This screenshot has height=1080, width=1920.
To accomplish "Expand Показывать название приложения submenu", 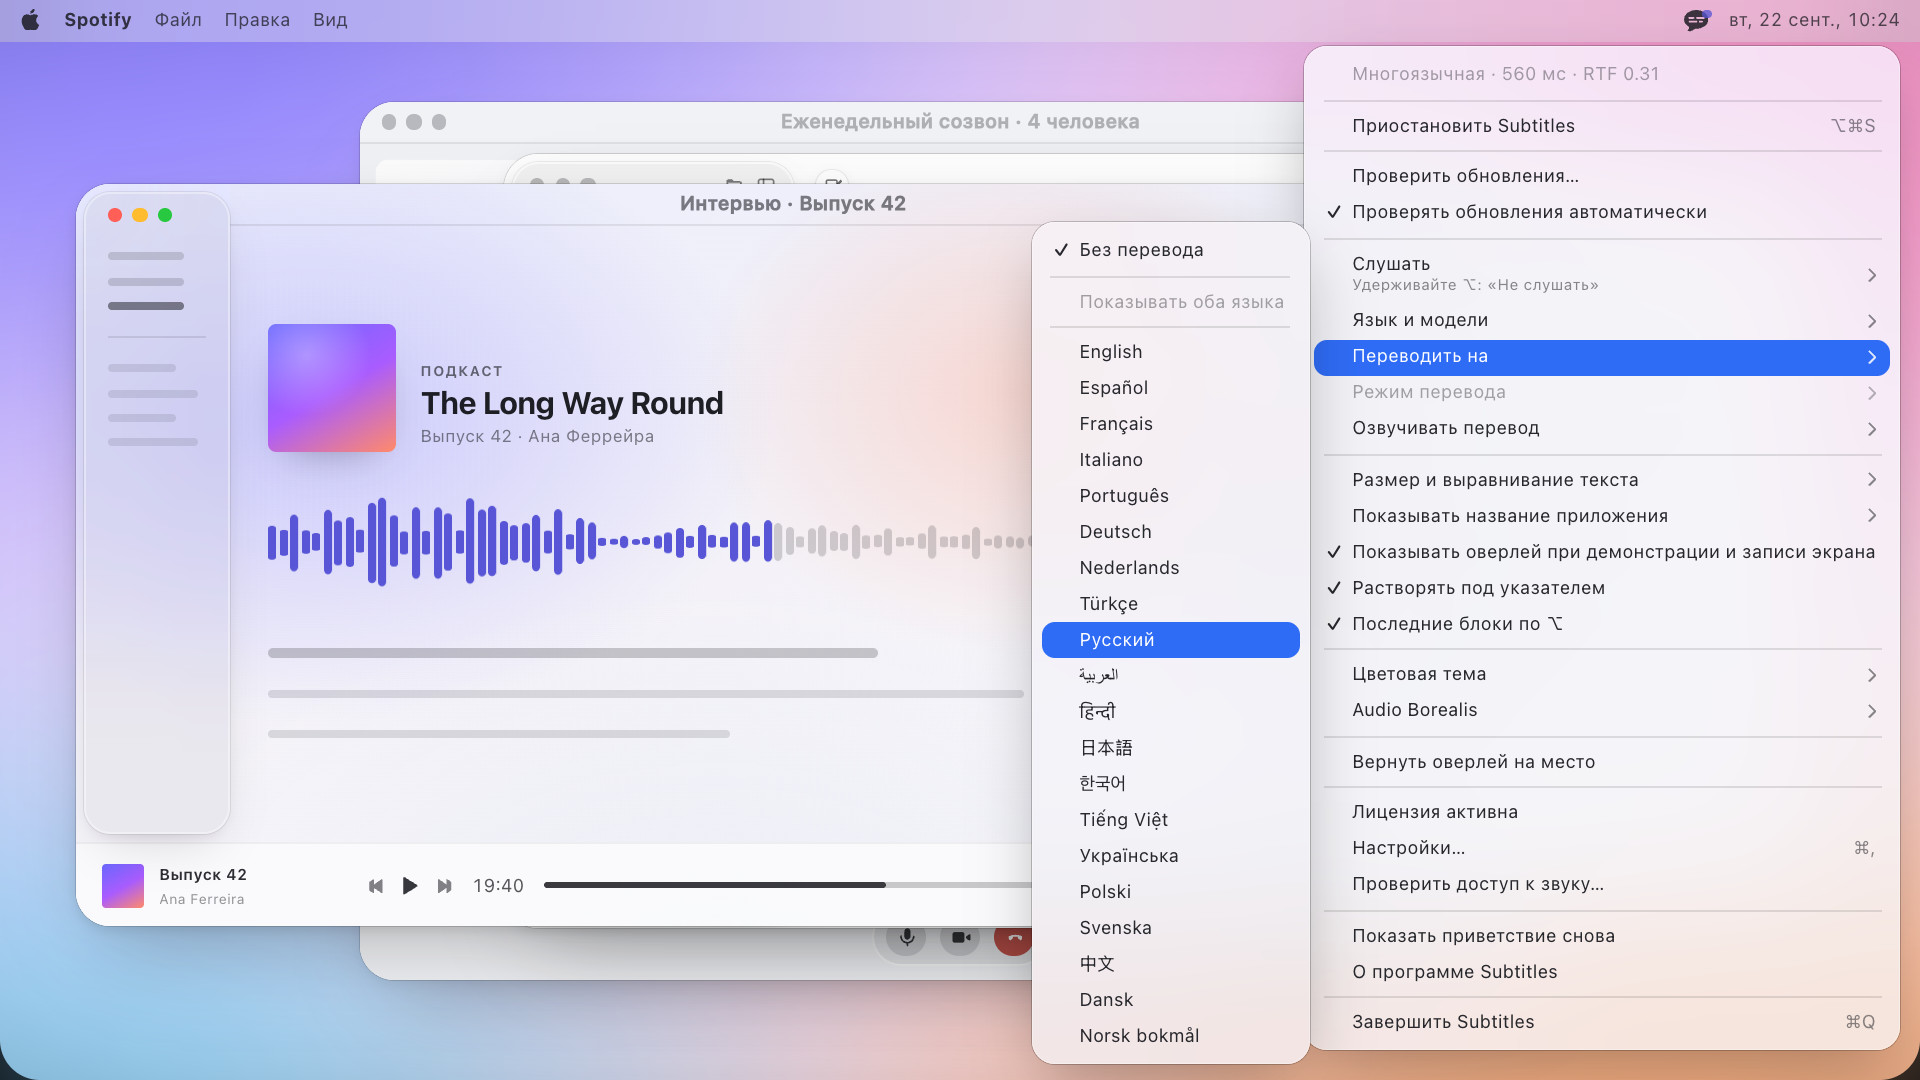I will (1602, 516).
